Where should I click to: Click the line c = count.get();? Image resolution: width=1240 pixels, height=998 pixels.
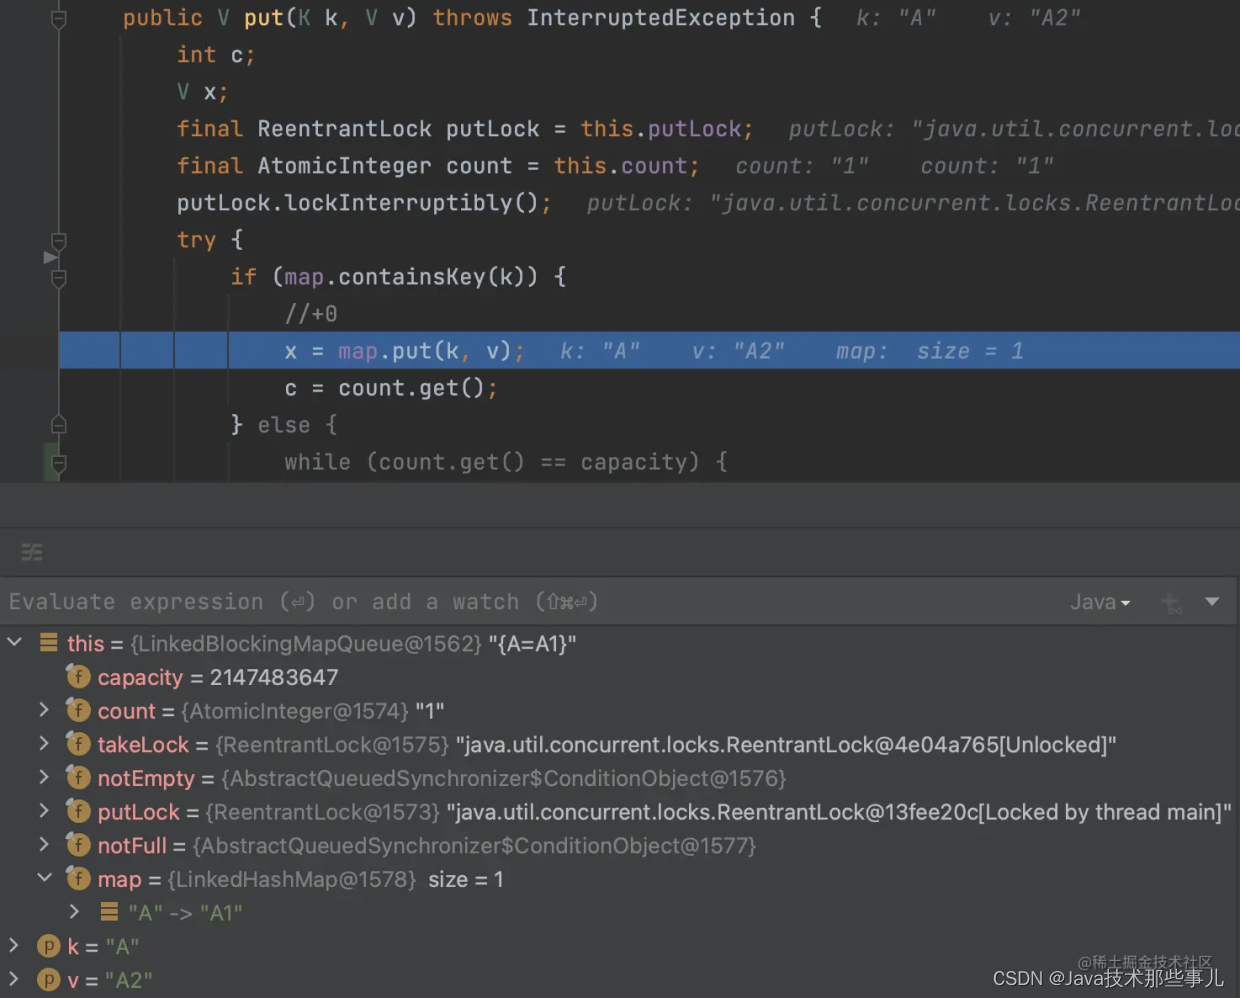tap(391, 388)
